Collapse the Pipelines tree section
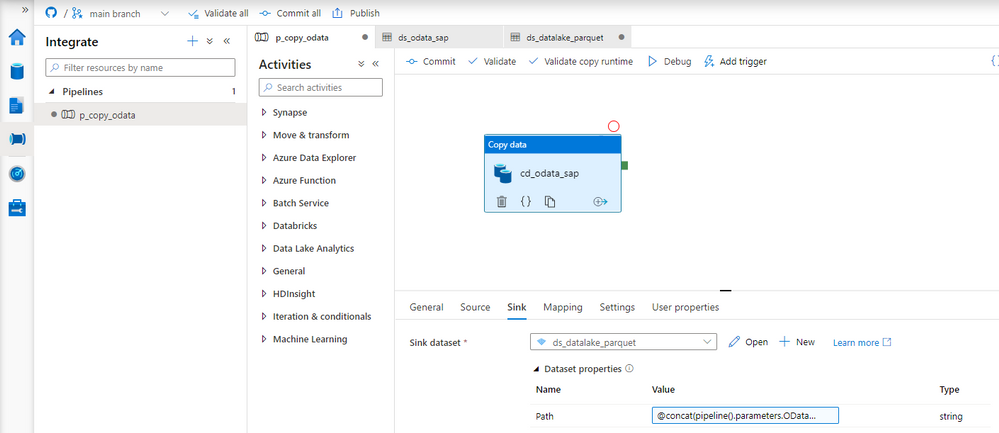The image size is (999, 433). click(x=52, y=92)
